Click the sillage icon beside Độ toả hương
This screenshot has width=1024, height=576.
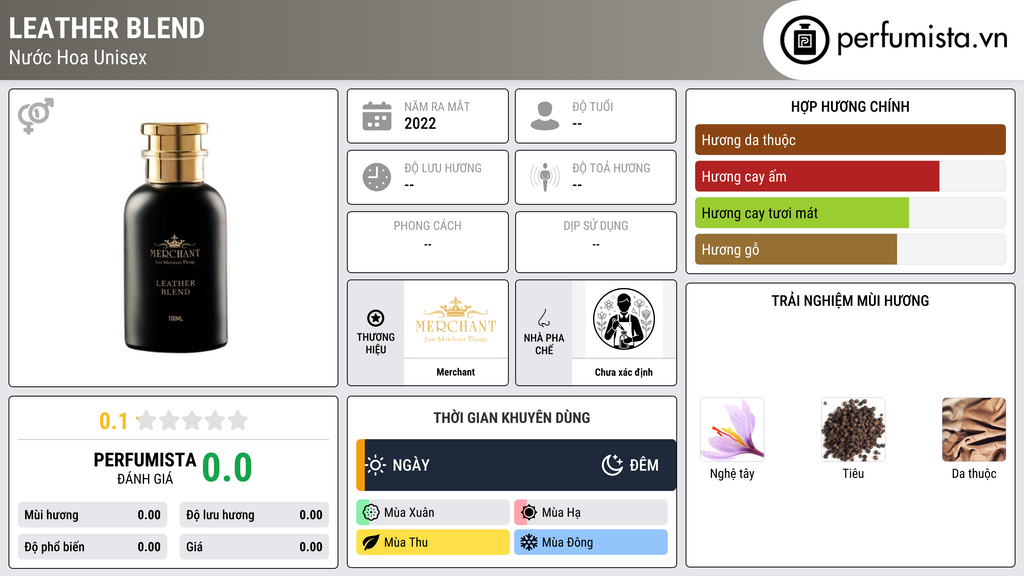[x=545, y=177]
